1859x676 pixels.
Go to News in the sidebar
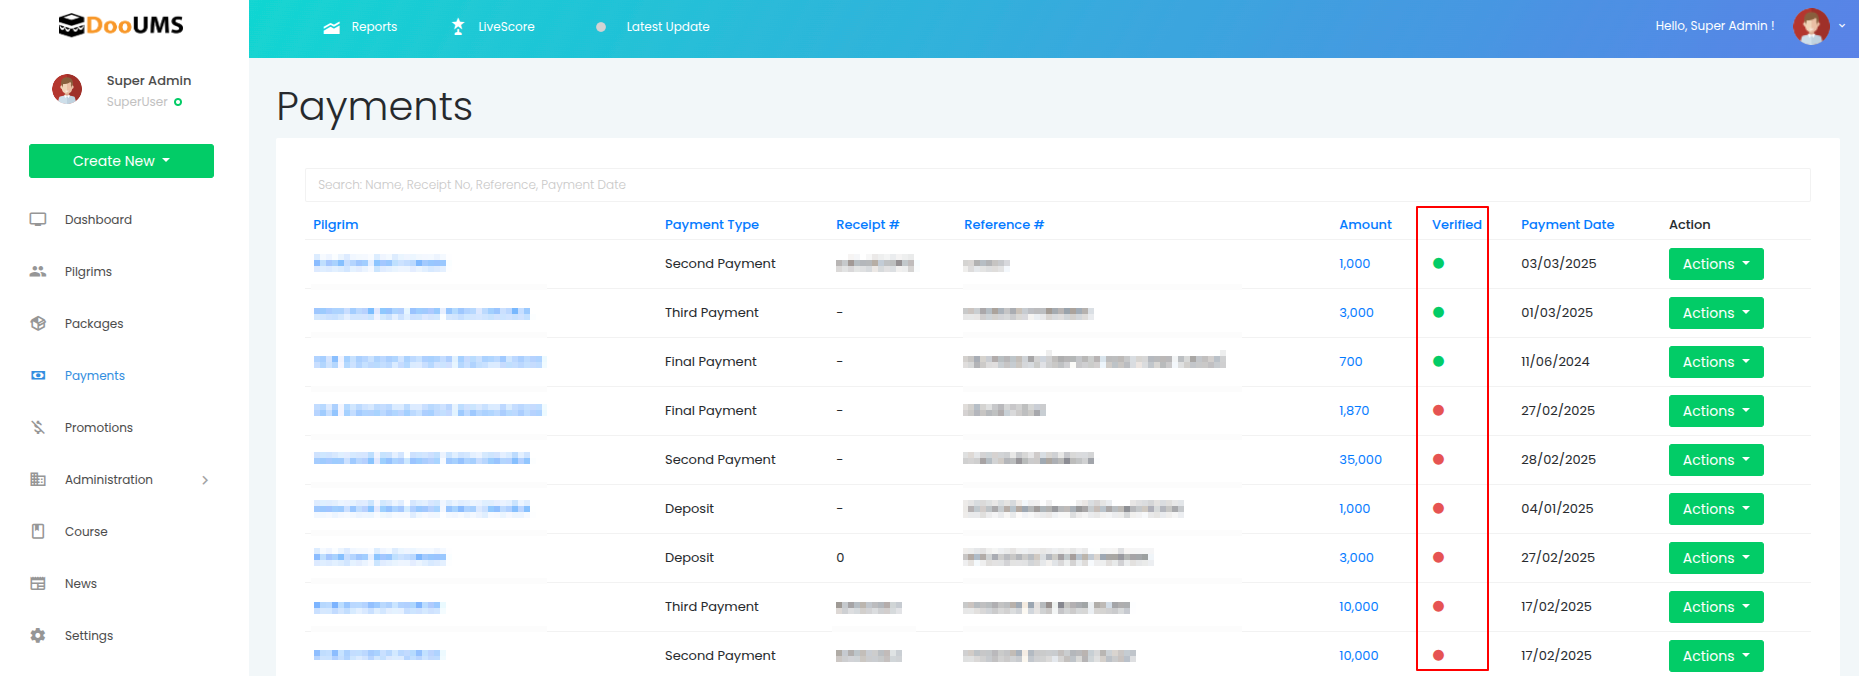[81, 583]
